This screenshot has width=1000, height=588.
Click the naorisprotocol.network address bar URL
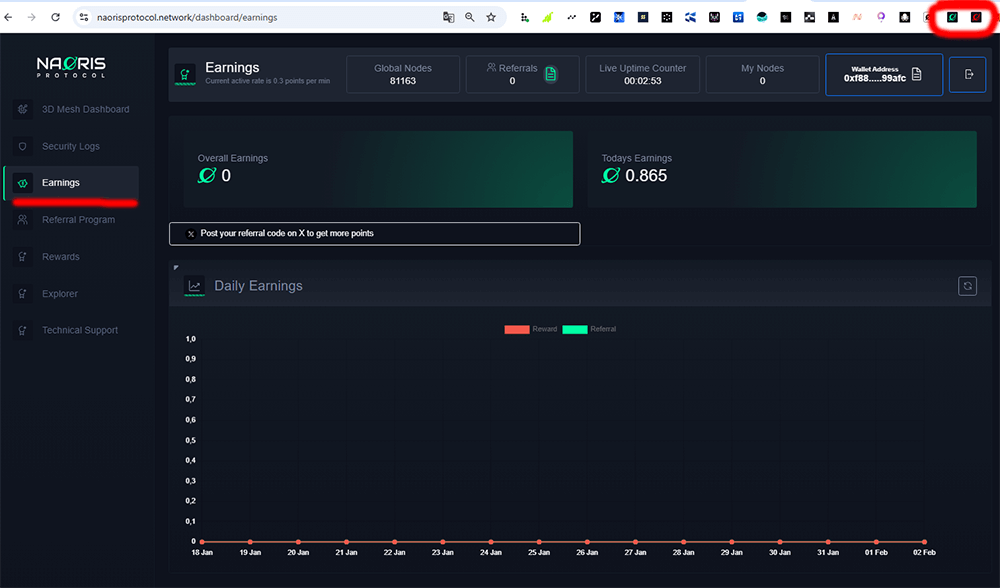coord(187,17)
